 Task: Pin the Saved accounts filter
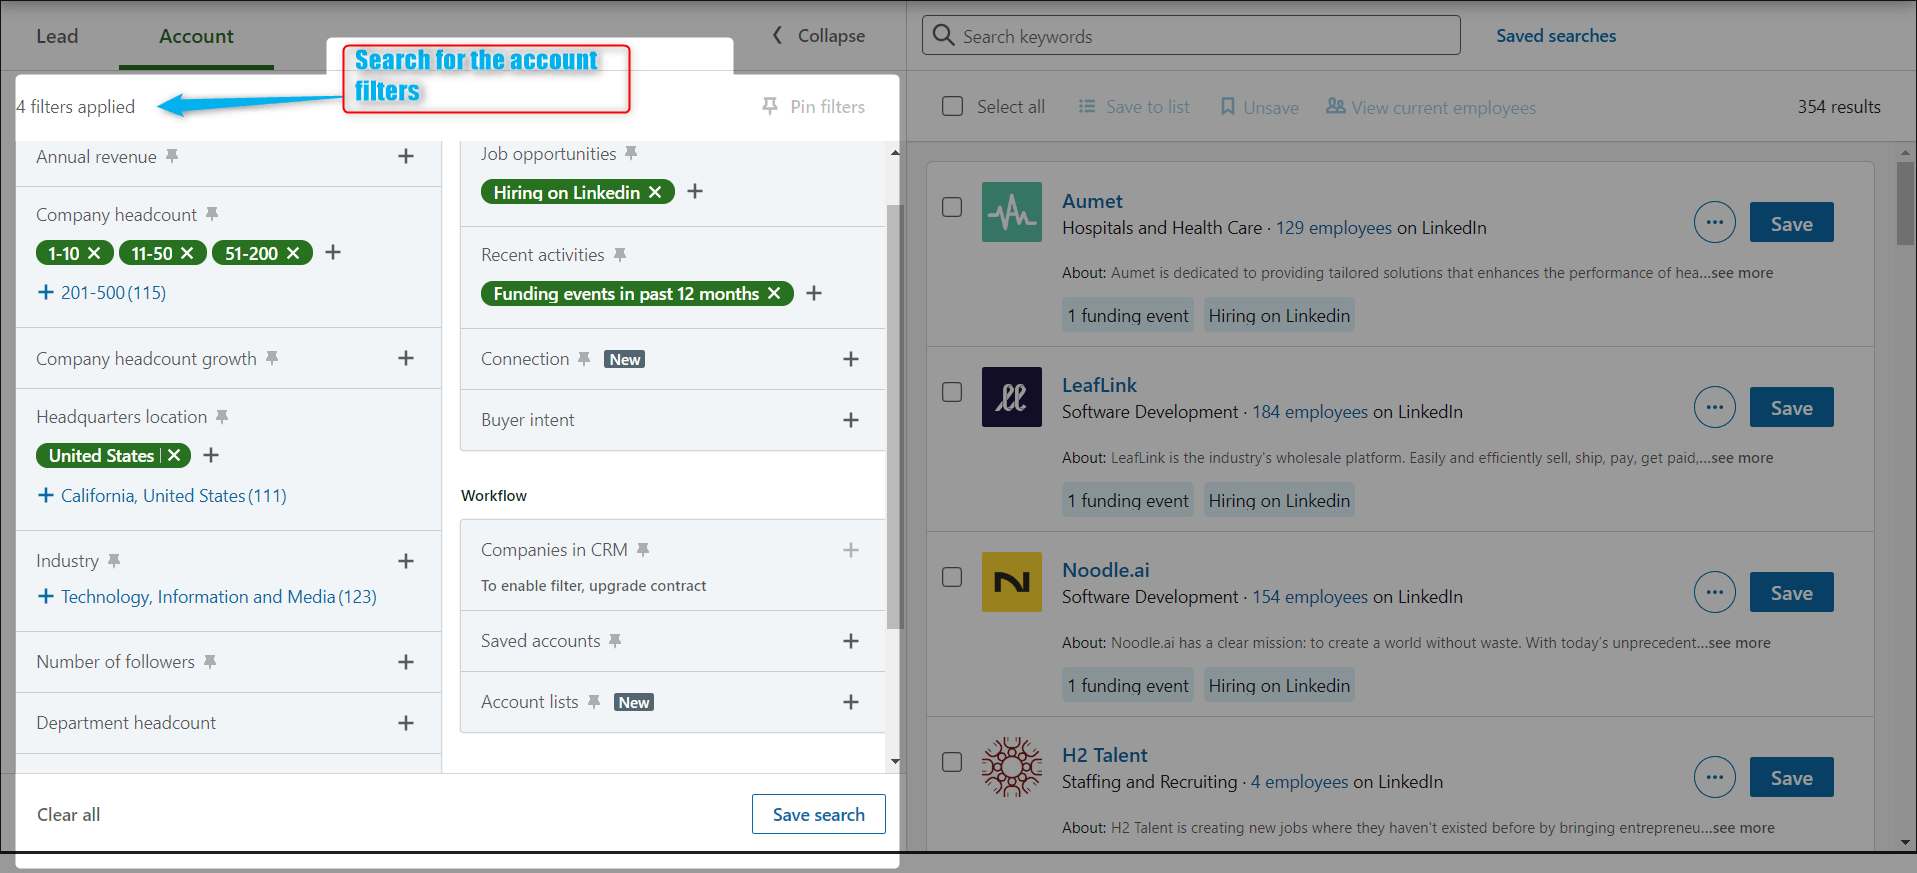[x=615, y=640]
